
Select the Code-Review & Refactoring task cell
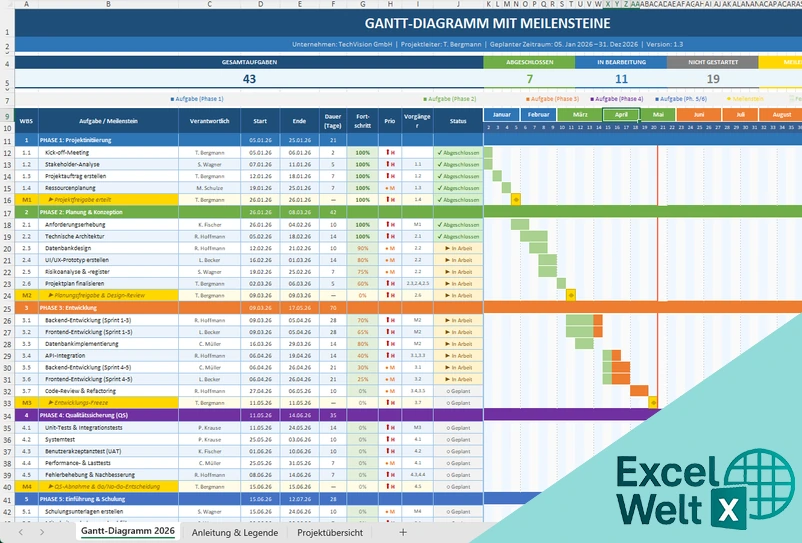[108, 391]
